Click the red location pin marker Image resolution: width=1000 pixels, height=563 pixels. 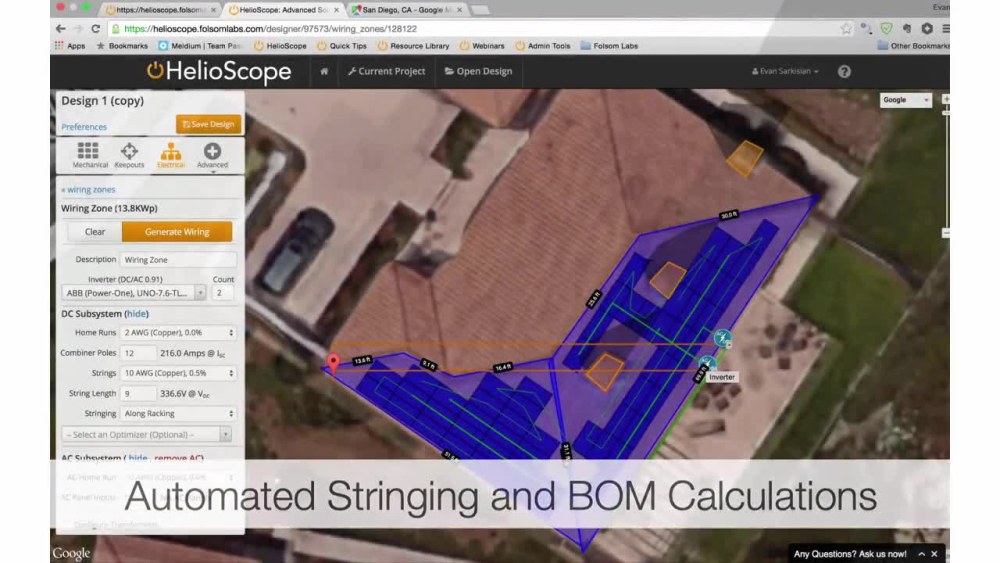point(333,363)
